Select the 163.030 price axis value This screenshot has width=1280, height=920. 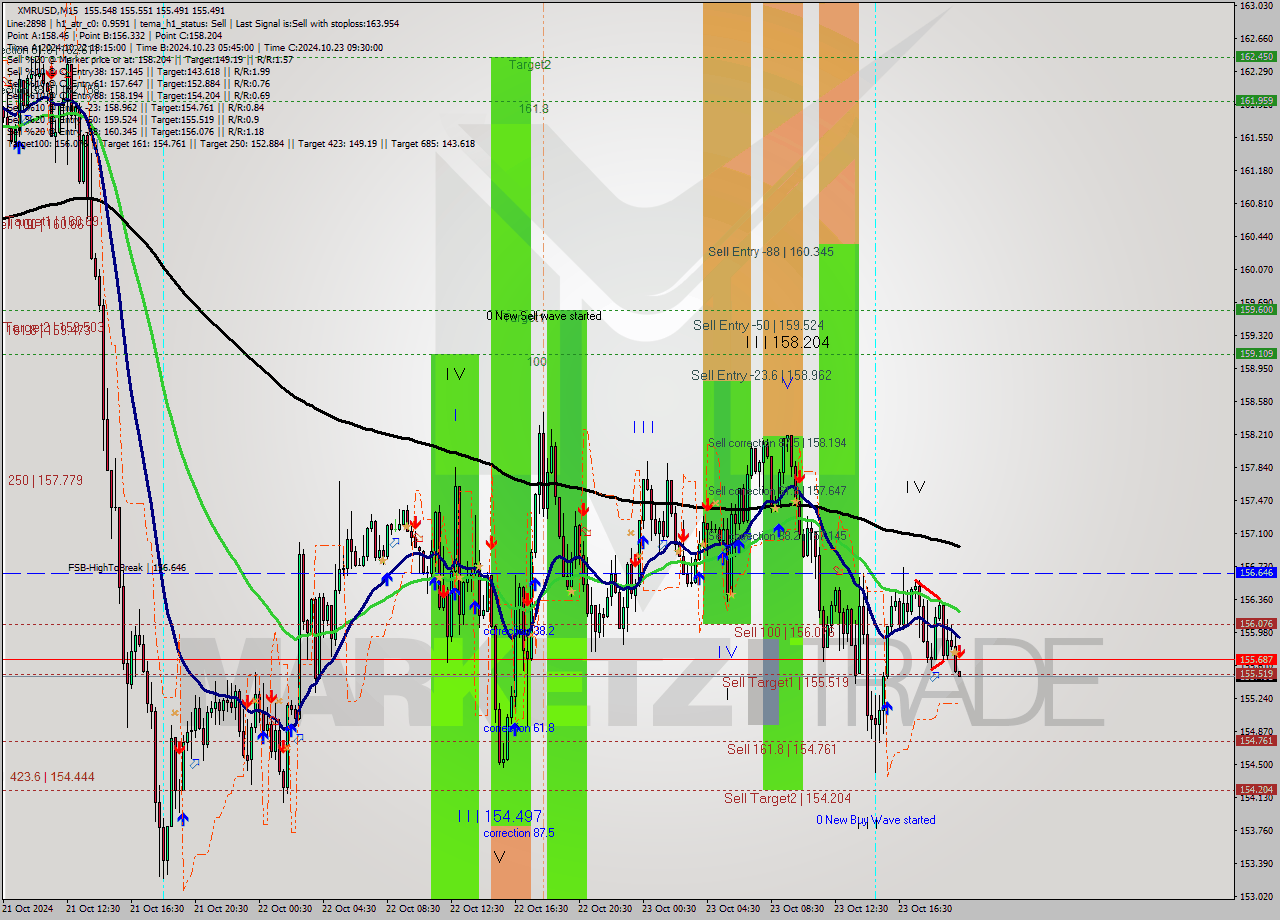1255,6
